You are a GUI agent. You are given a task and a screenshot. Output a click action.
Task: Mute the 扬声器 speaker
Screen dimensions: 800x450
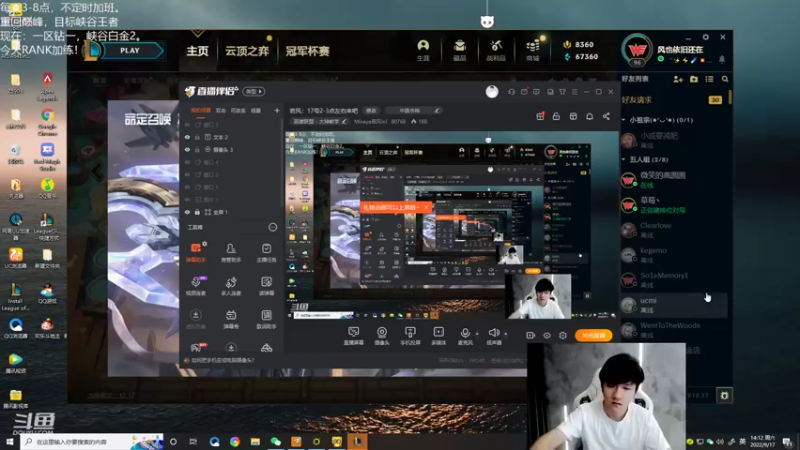pos(493,336)
